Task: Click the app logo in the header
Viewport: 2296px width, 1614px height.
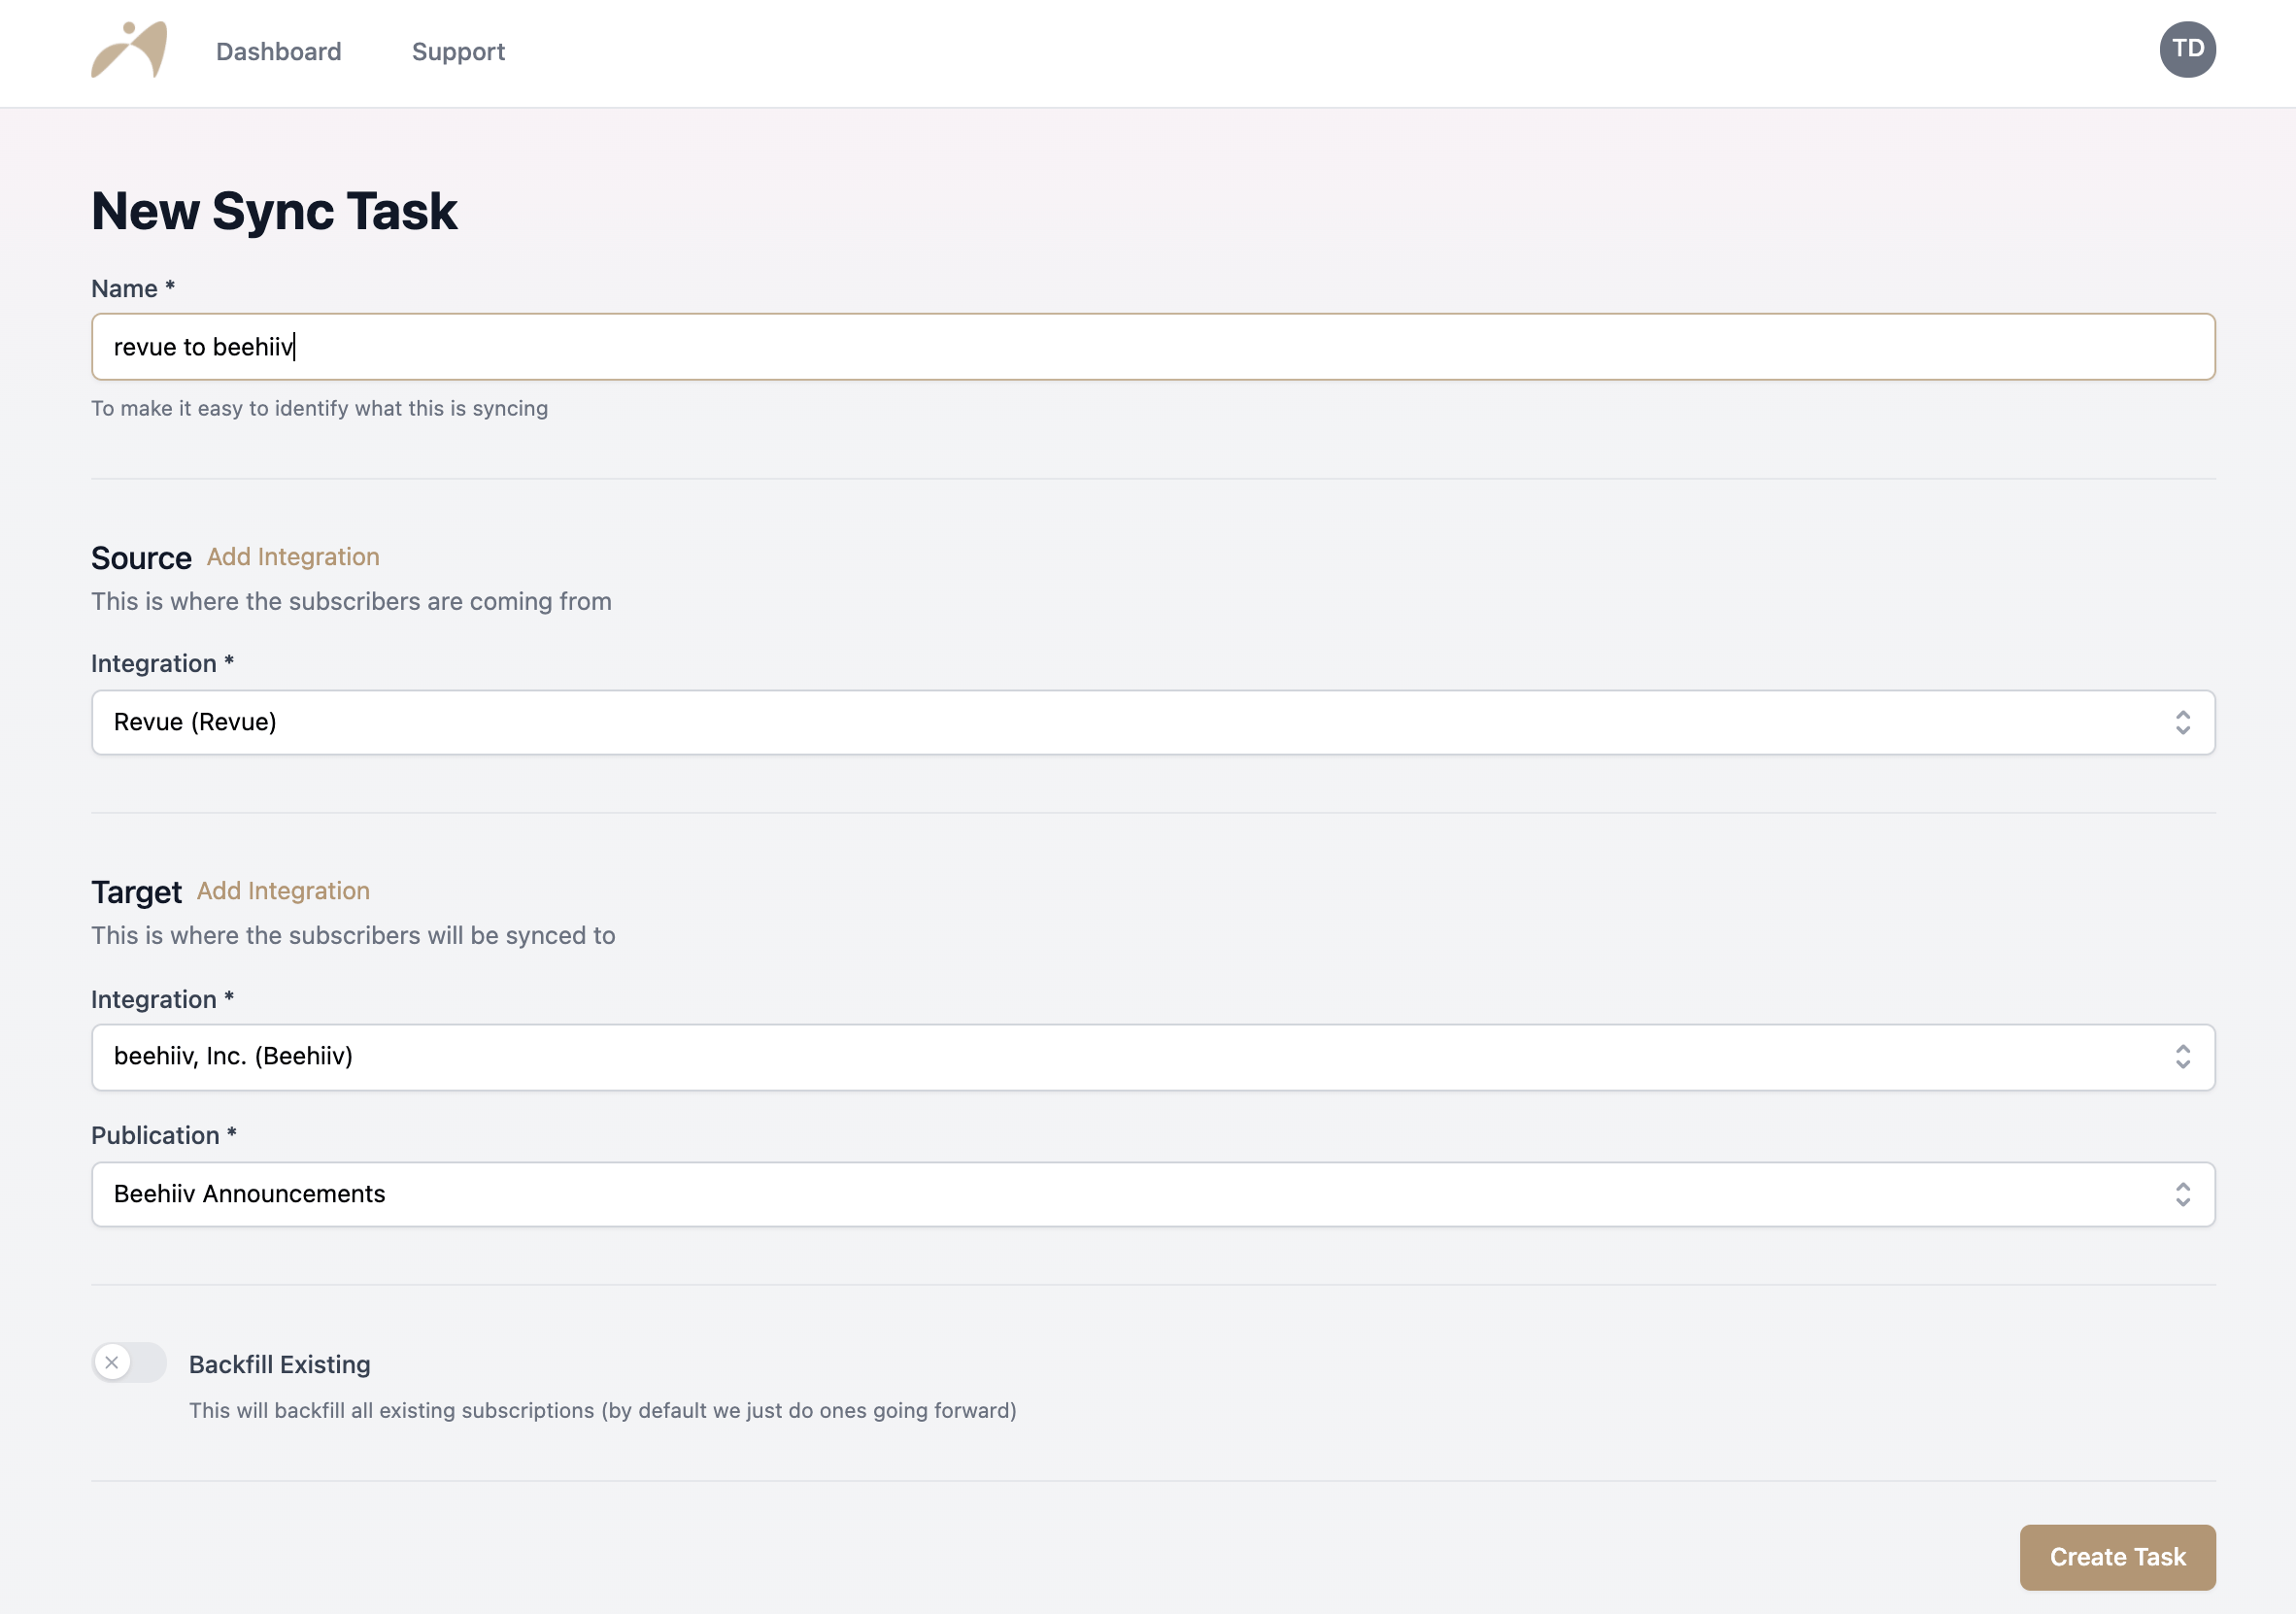Action: coord(129,50)
